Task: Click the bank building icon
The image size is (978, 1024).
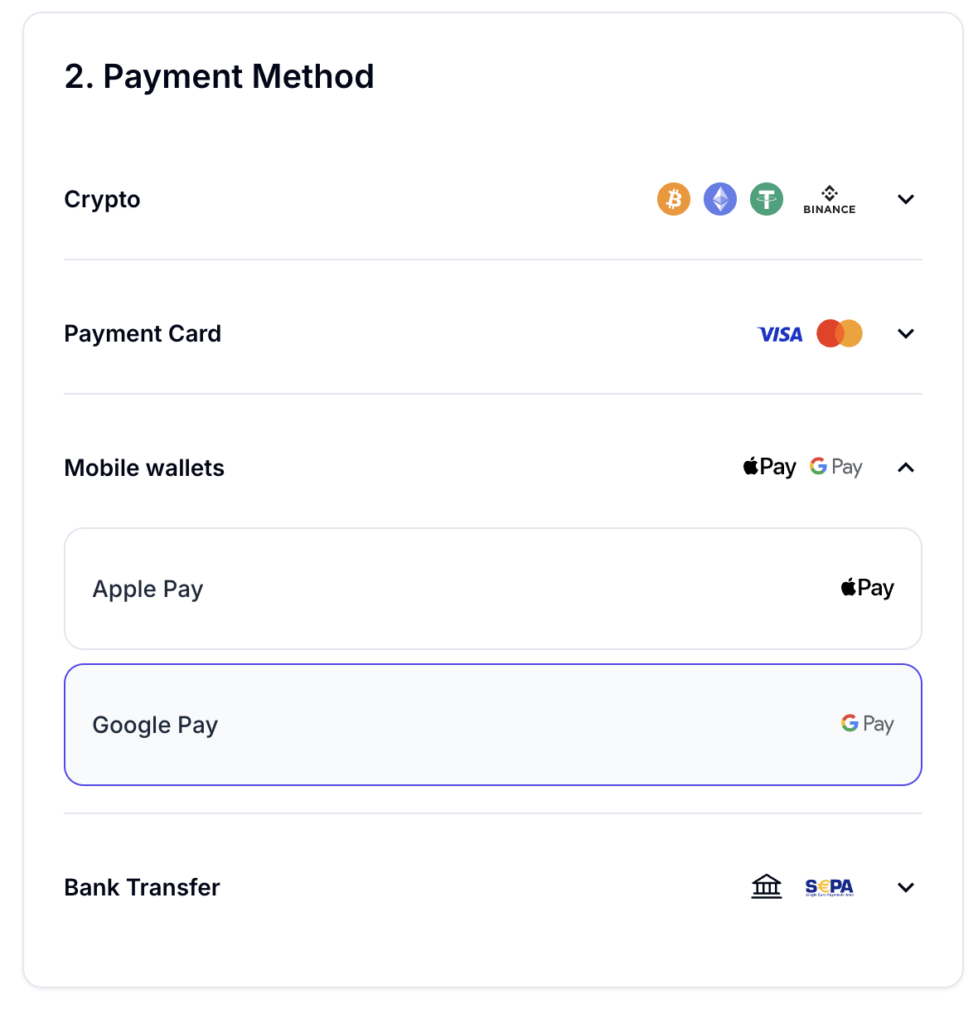Action: [767, 887]
